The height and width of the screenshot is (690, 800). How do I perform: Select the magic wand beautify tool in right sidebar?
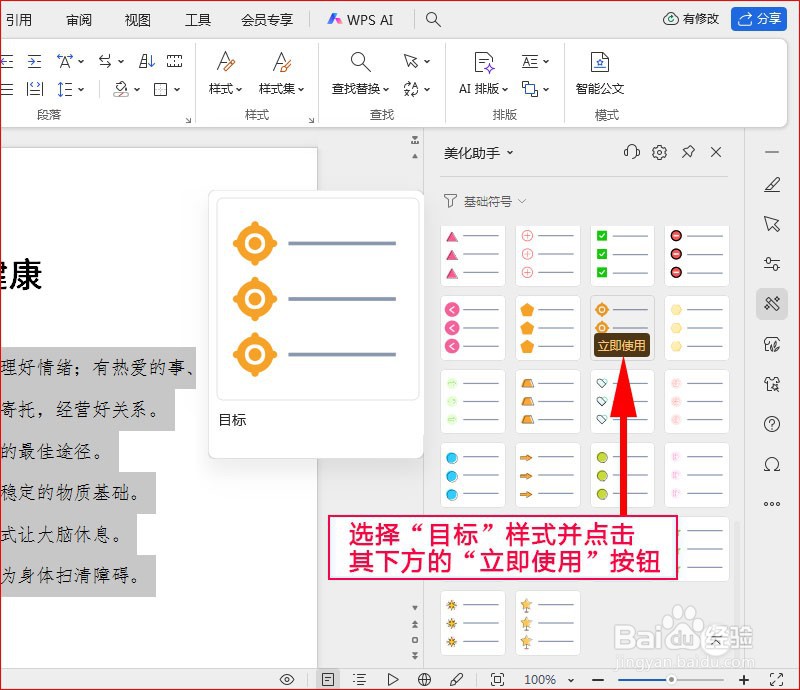click(x=771, y=304)
